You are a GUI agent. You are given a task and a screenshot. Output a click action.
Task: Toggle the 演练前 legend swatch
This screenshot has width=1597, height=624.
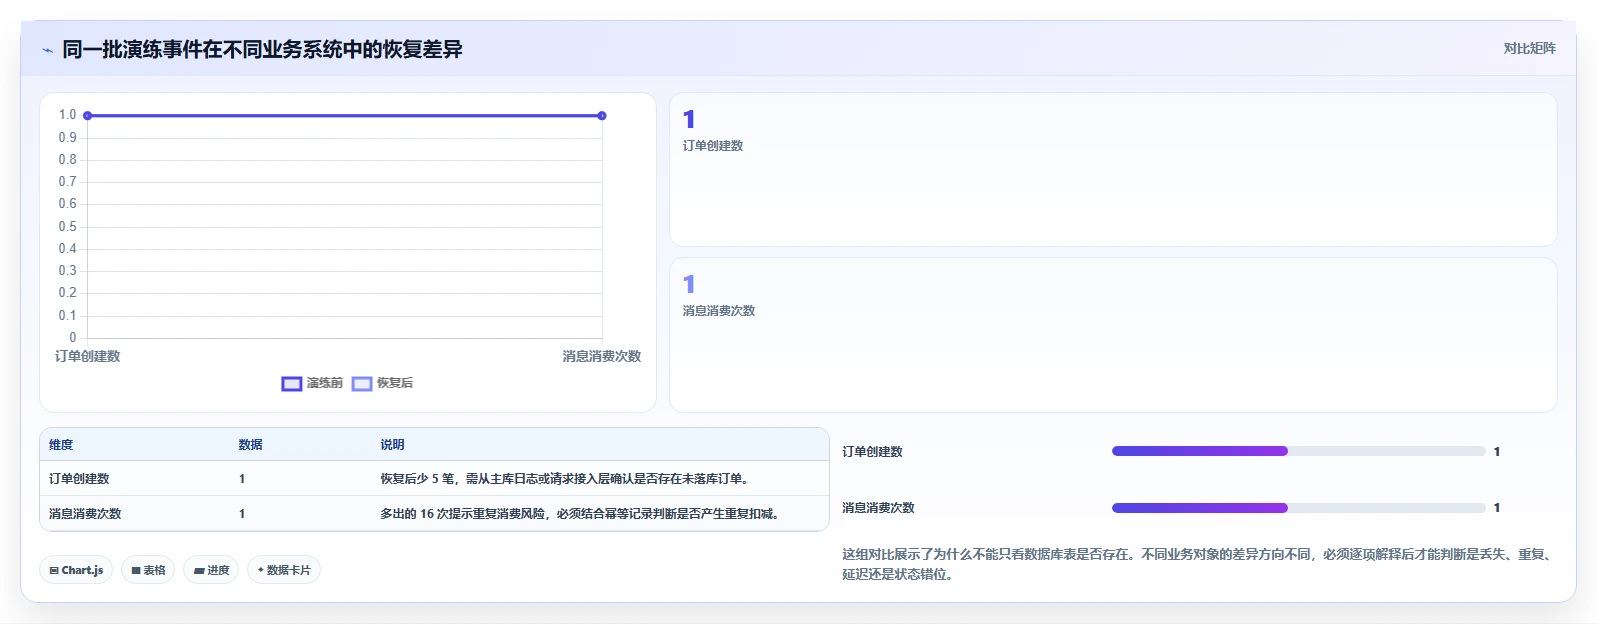(x=292, y=384)
